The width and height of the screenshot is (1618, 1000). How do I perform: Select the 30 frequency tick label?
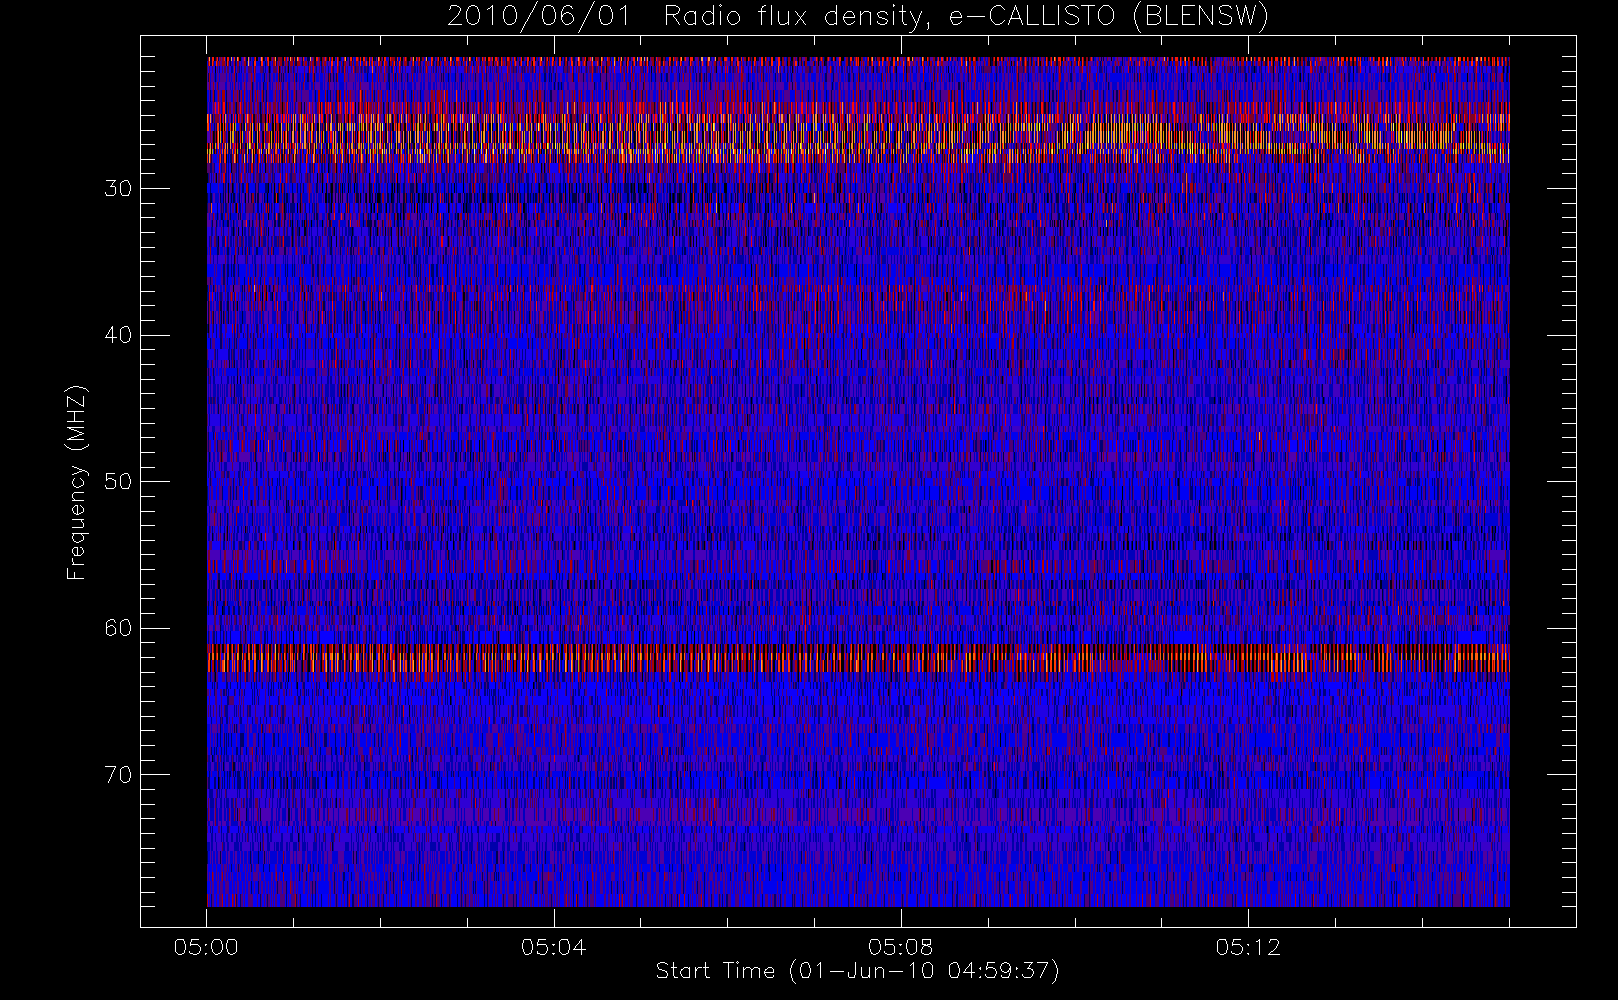(x=118, y=189)
